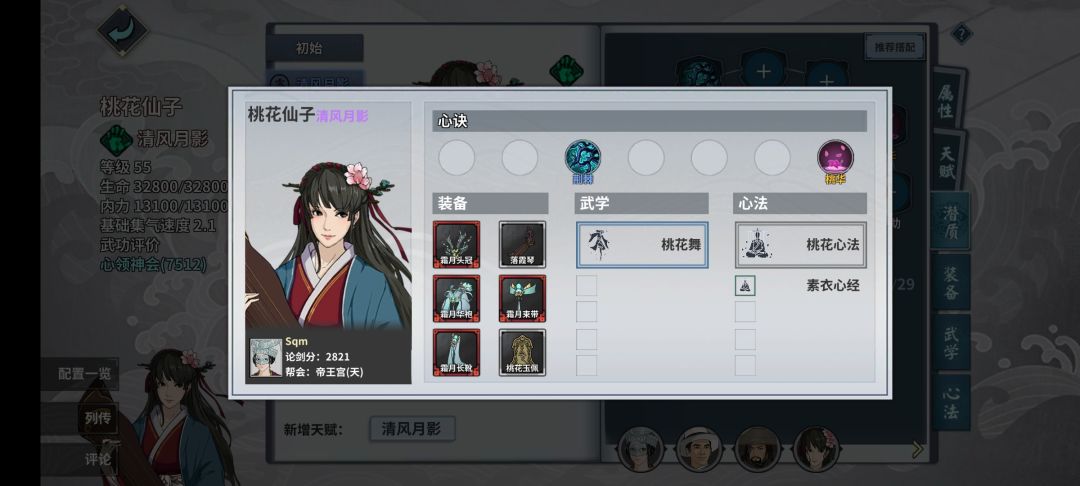The height and width of the screenshot is (486, 1080).
Task: Select the 桃花心法 inner skill entry
Action: pyautogui.click(x=800, y=244)
